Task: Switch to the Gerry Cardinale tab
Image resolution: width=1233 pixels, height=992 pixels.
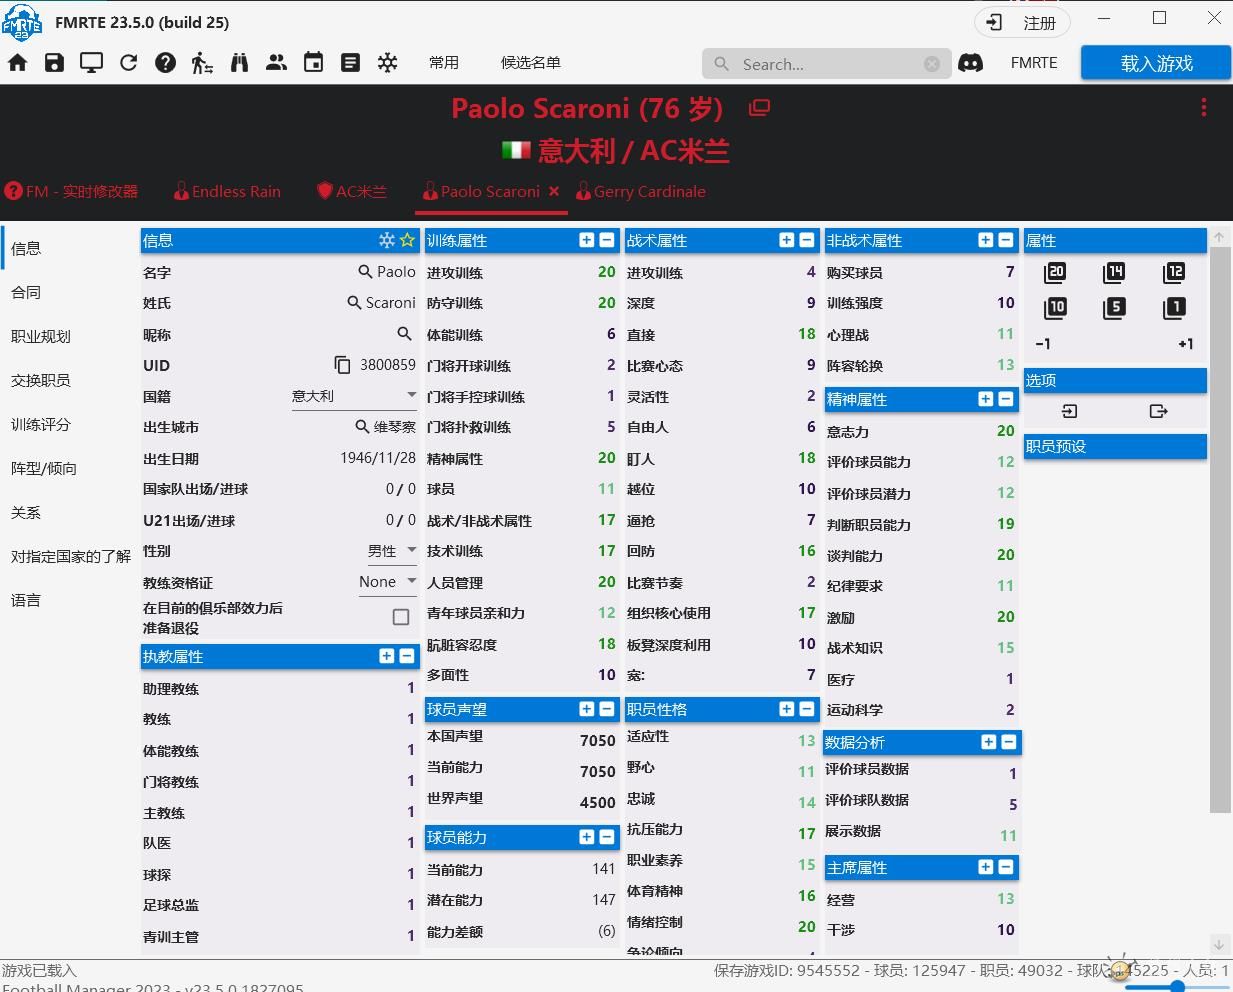Action: pos(641,191)
